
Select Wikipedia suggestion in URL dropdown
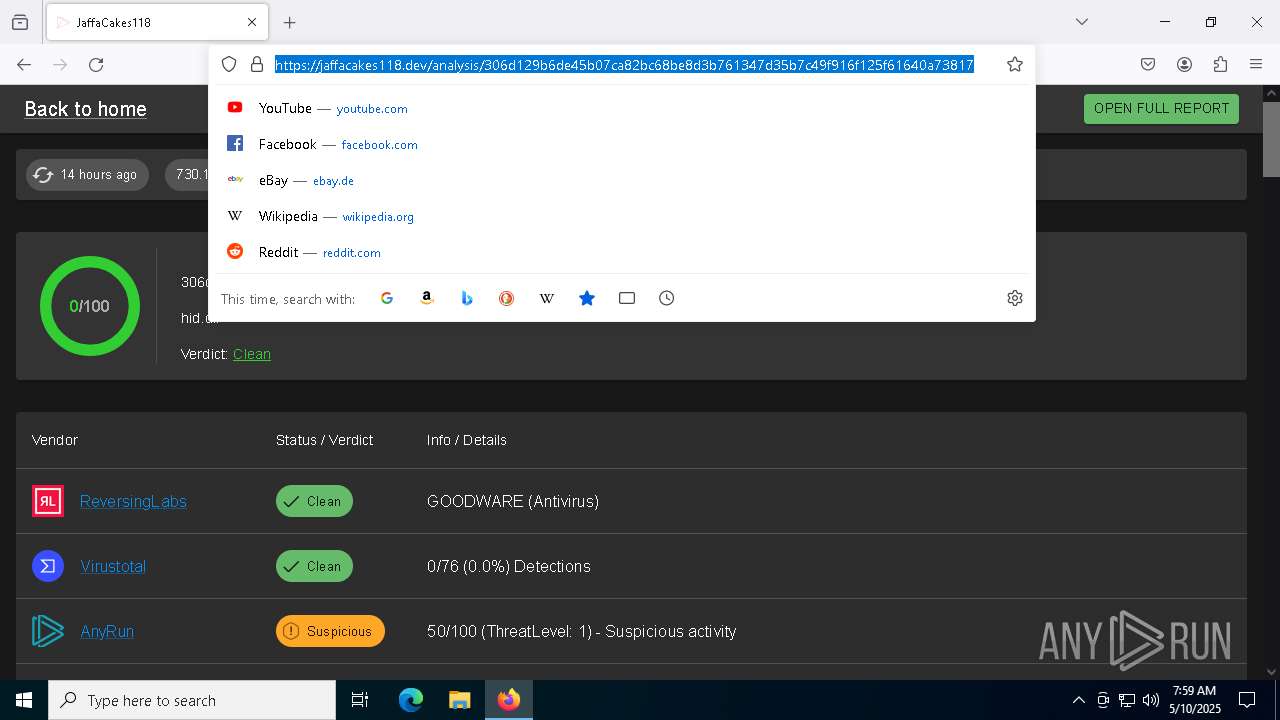click(x=622, y=216)
